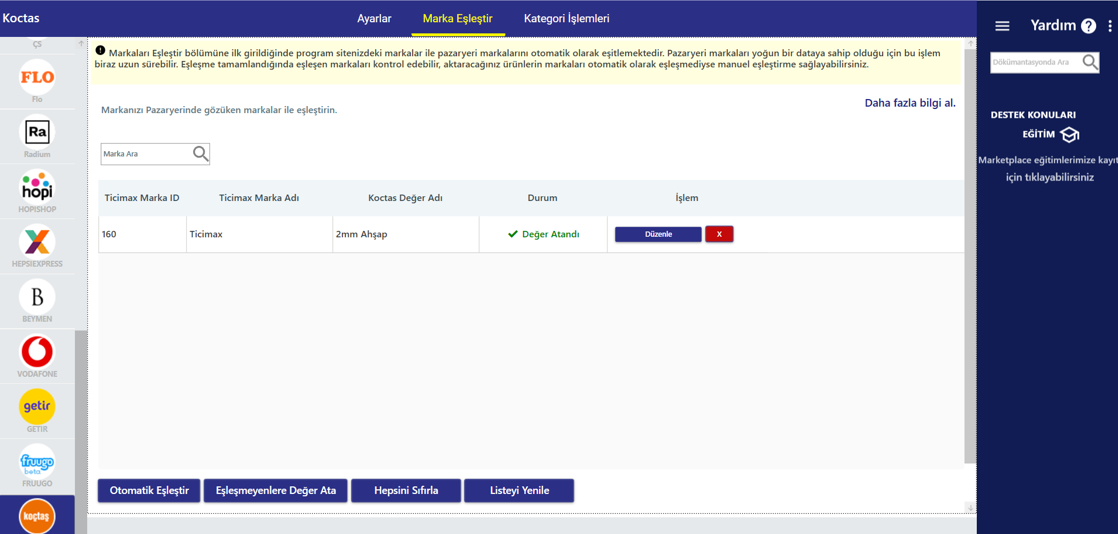1118x534 pixels.
Task: Click the Ticimax Marka Adı column header
Action: coord(258,197)
